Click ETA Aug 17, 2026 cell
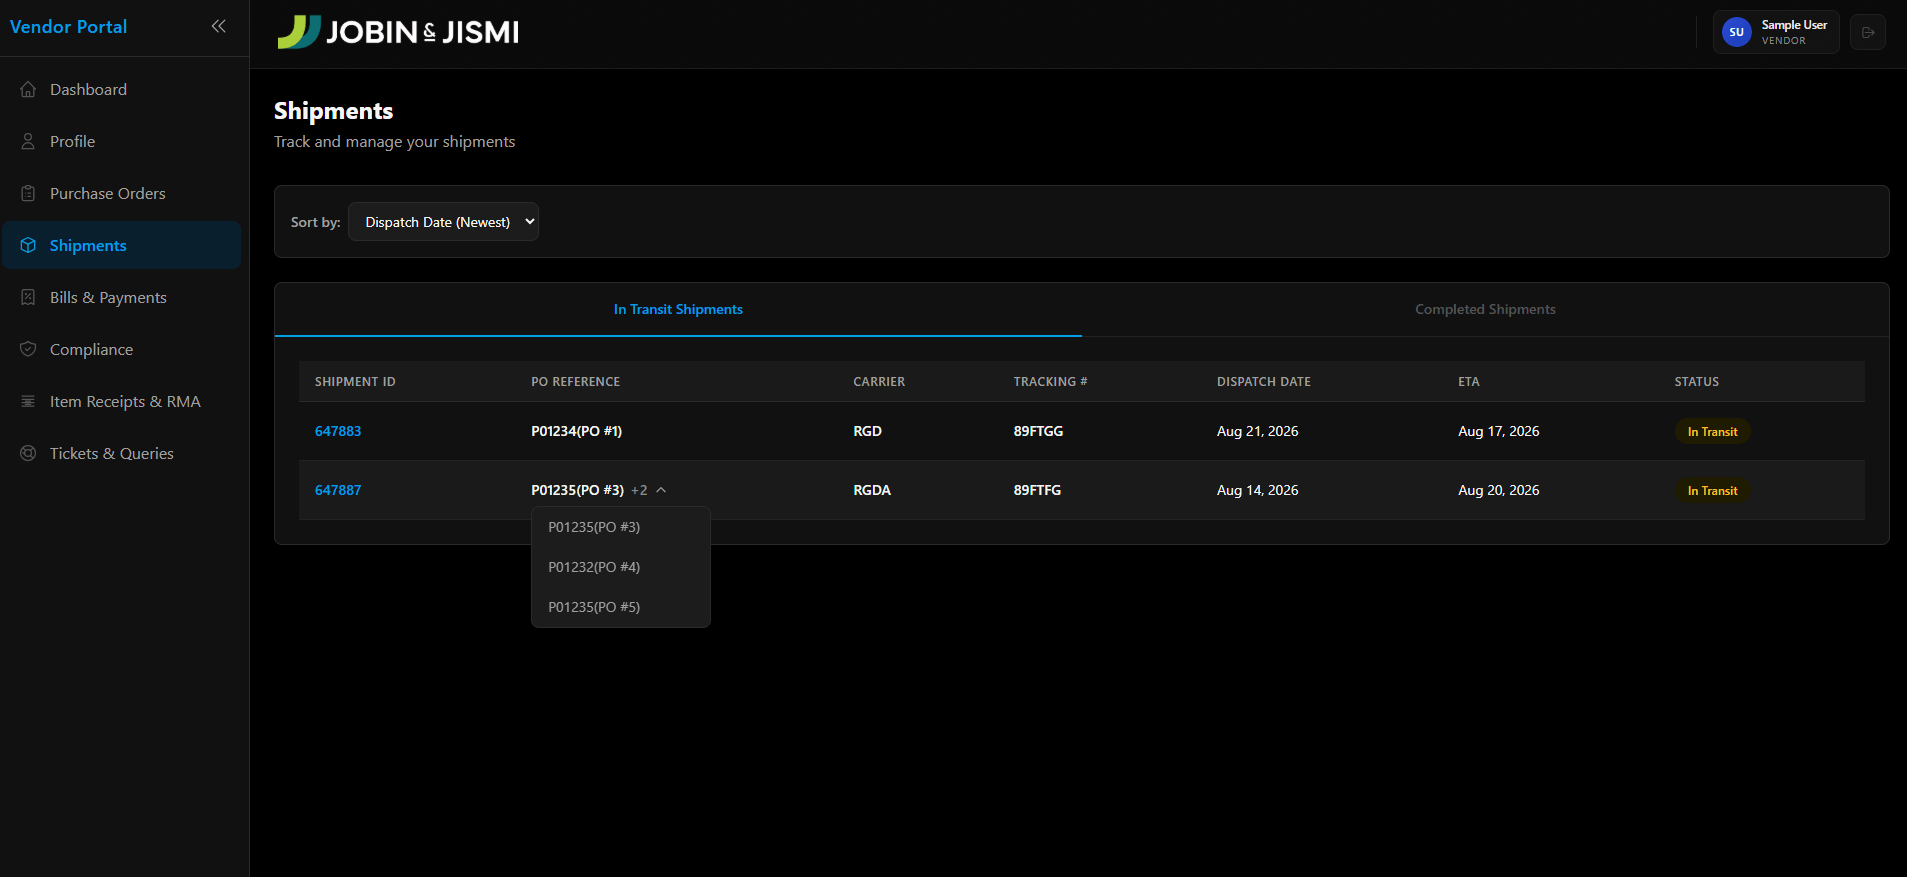1907x877 pixels. [x=1498, y=431]
